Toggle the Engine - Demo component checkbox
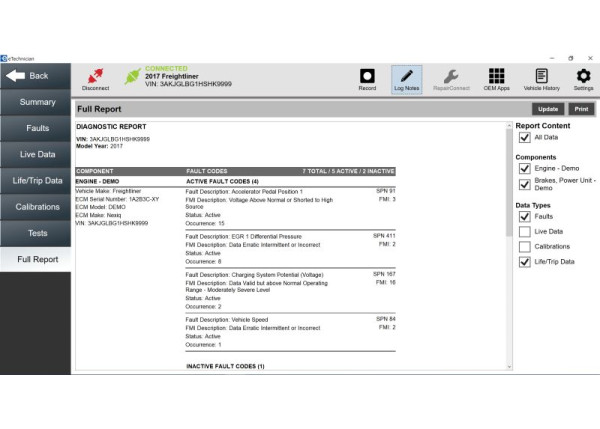 point(525,169)
